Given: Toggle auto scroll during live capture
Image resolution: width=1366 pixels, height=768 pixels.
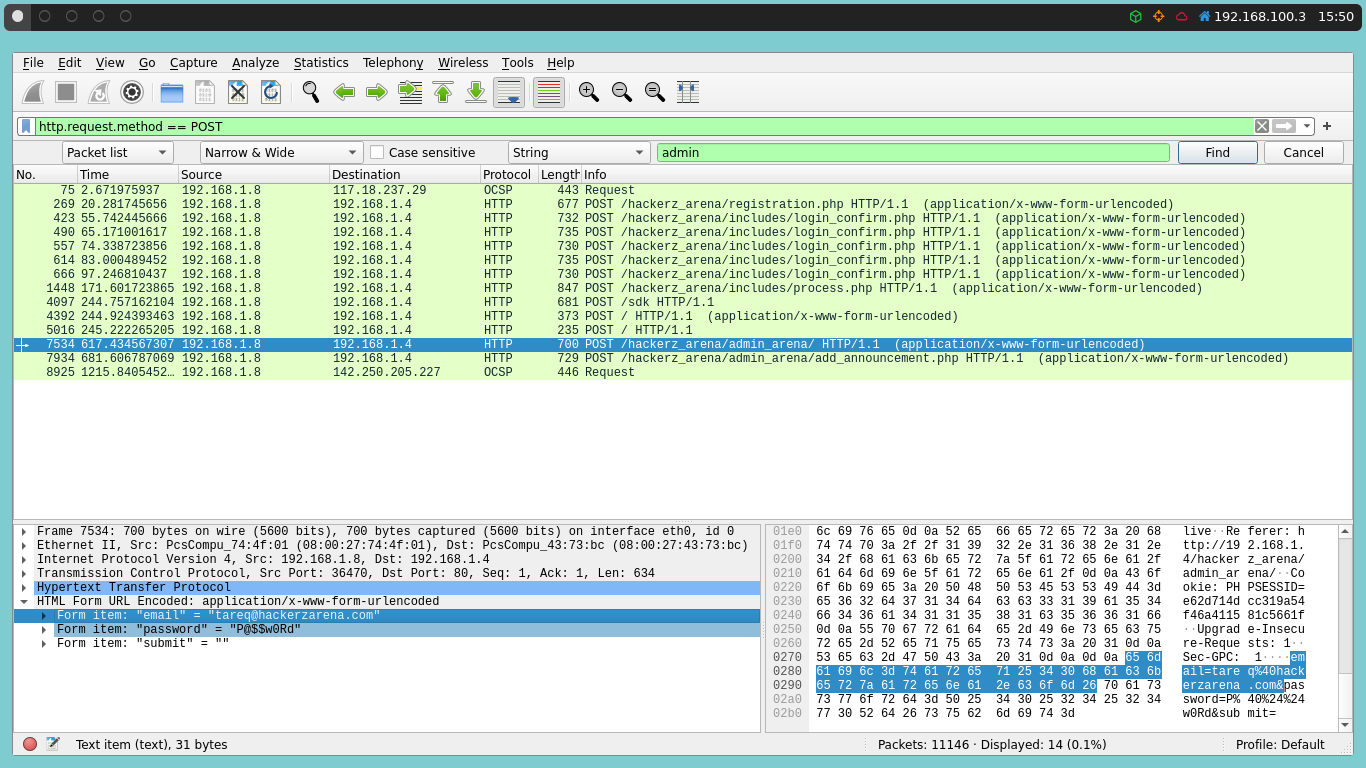Looking at the screenshot, I should pos(509,92).
